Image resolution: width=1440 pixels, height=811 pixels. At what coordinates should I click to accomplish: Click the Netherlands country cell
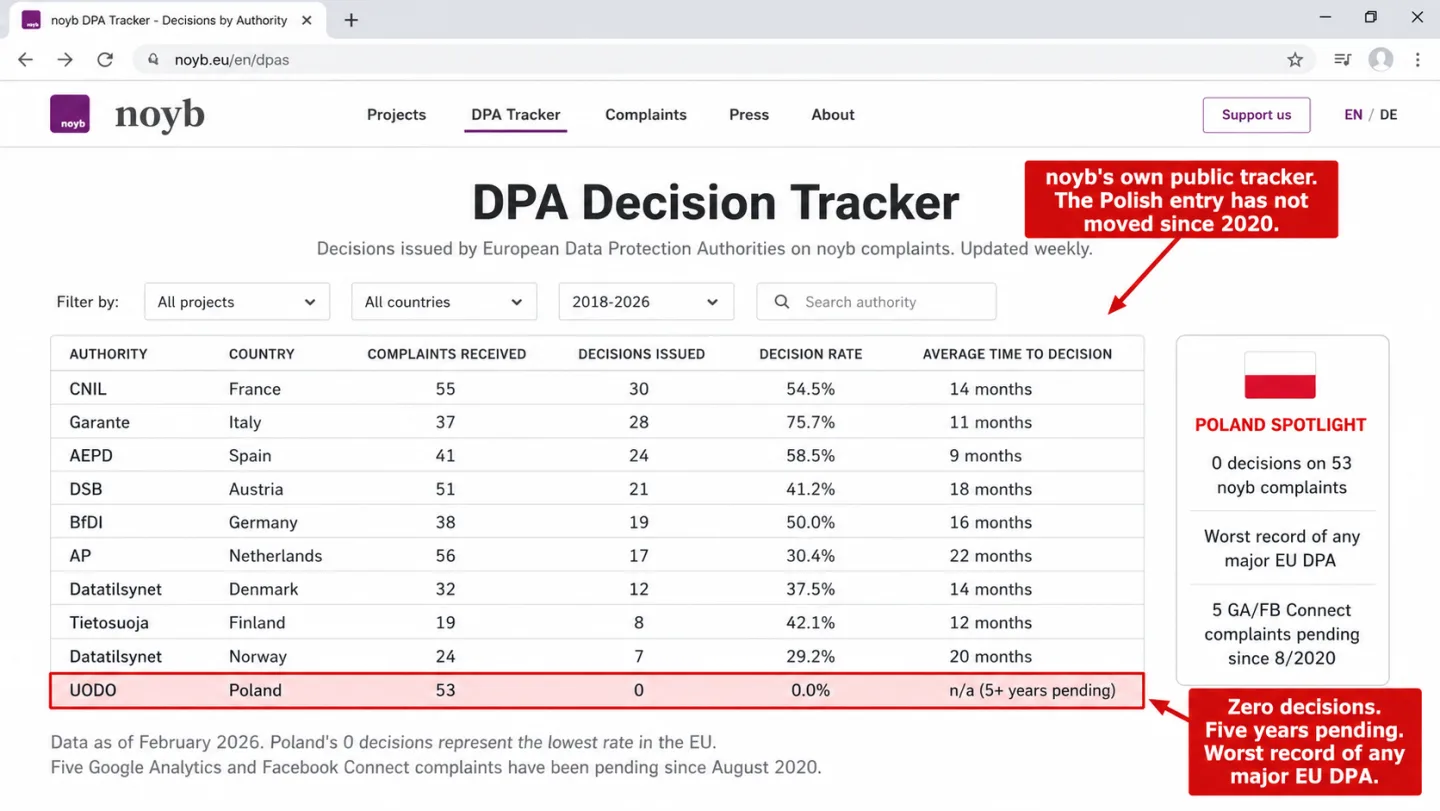[276, 556]
